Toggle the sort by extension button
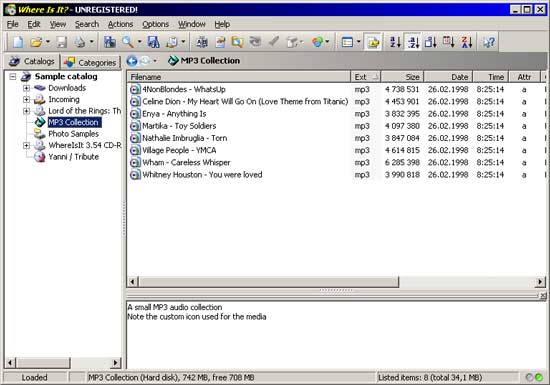Screen dimensions: 550x385 click(413, 42)
